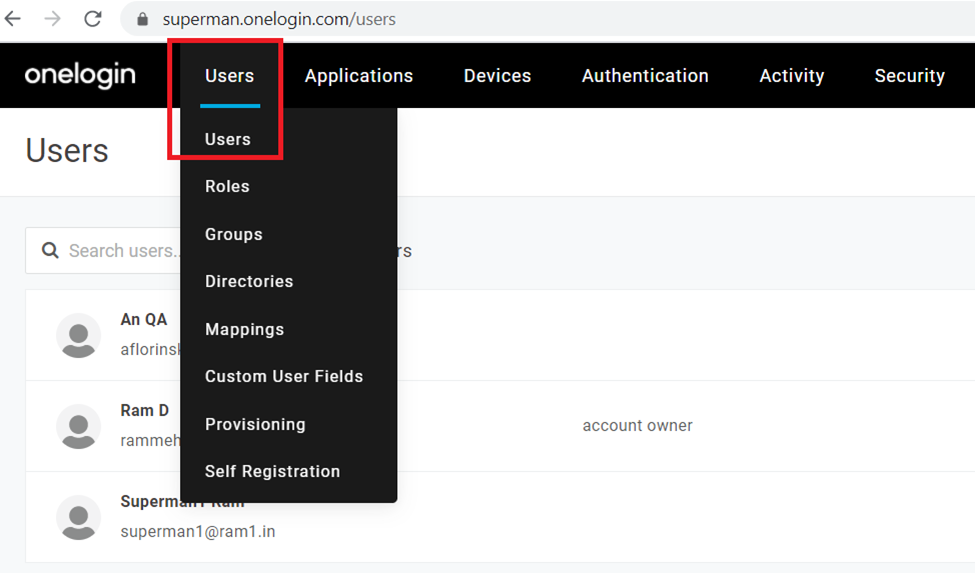Click the browser back arrow
This screenshot has height=573, width=975.
[x=13, y=19]
